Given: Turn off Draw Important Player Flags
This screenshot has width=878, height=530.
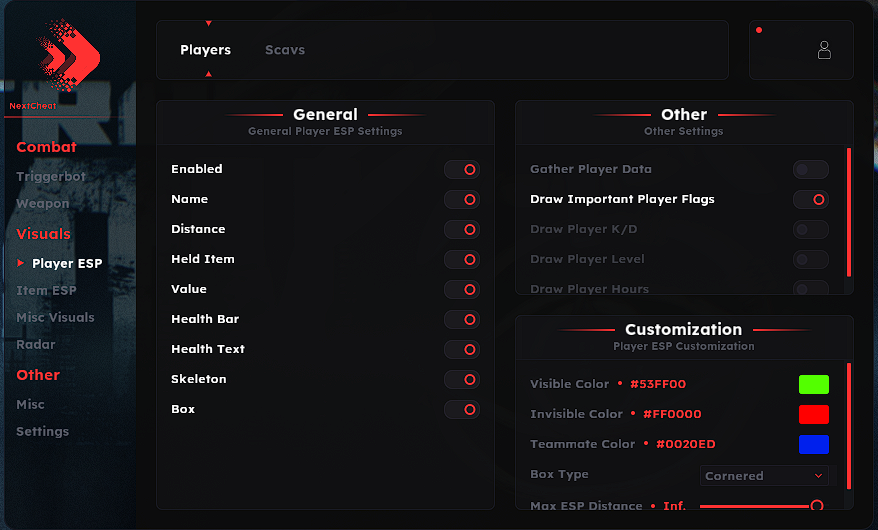Looking at the screenshot, I should coord(811,200).
